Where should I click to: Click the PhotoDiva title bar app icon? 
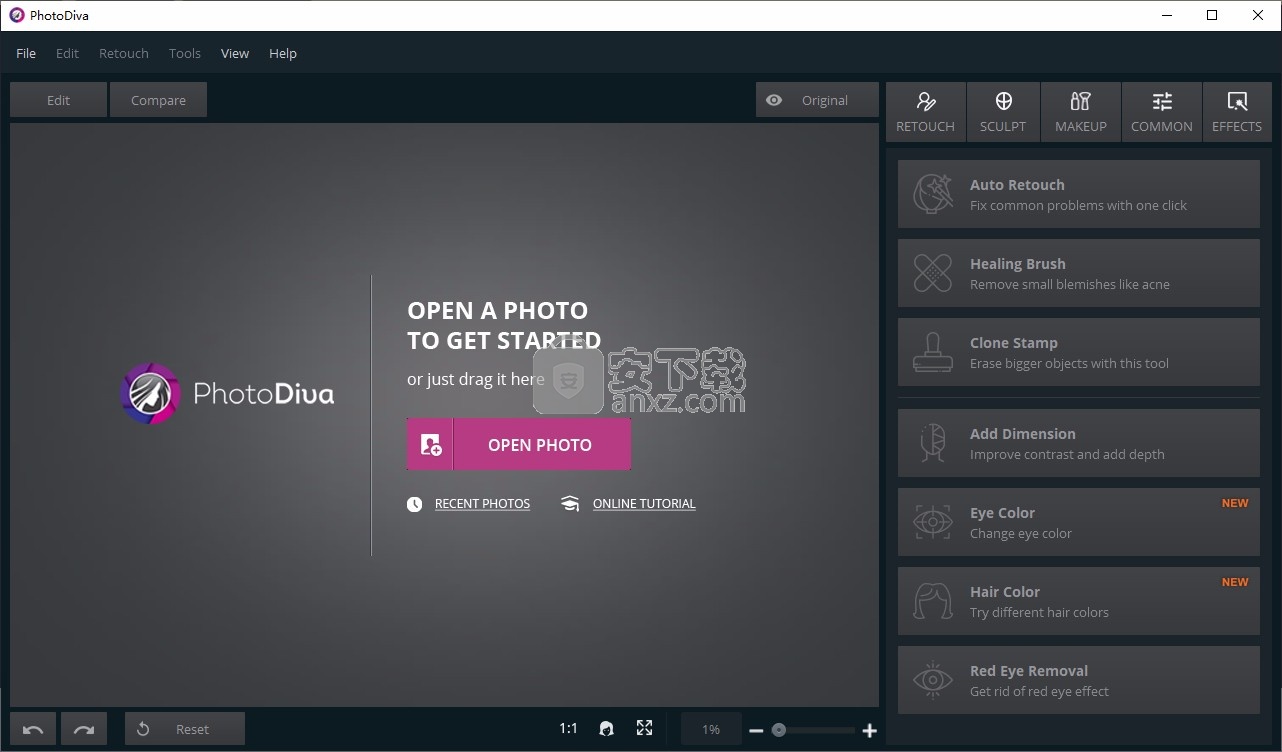(16, 15)
